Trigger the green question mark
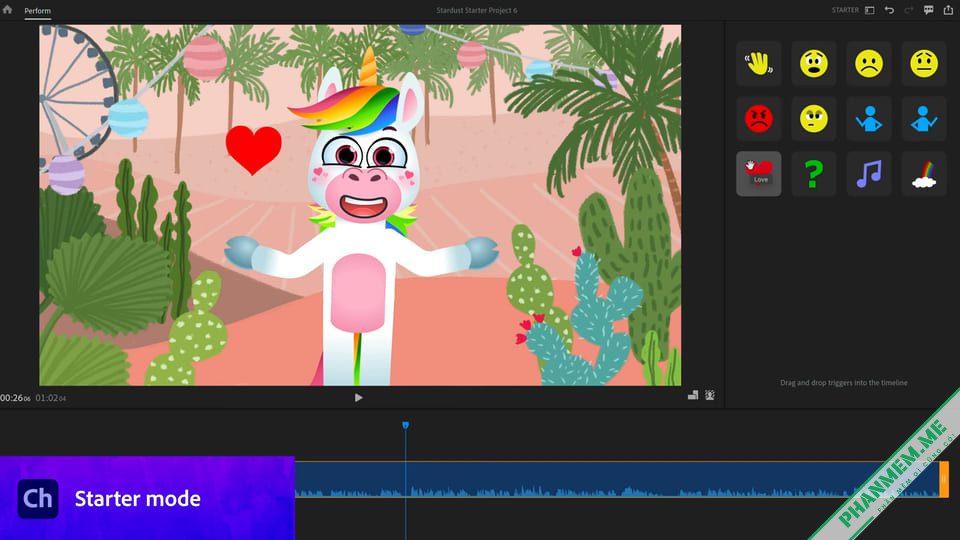 point(814,174)
